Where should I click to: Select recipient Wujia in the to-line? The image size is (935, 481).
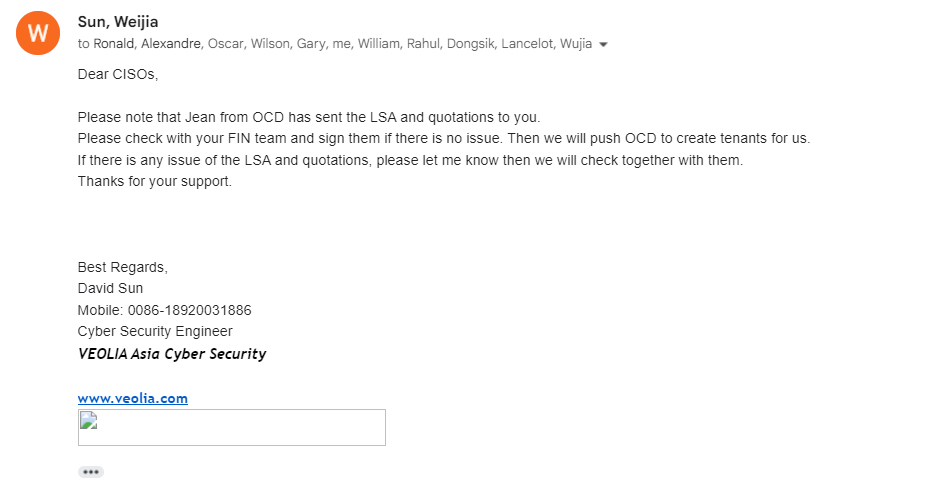(577, 44)
